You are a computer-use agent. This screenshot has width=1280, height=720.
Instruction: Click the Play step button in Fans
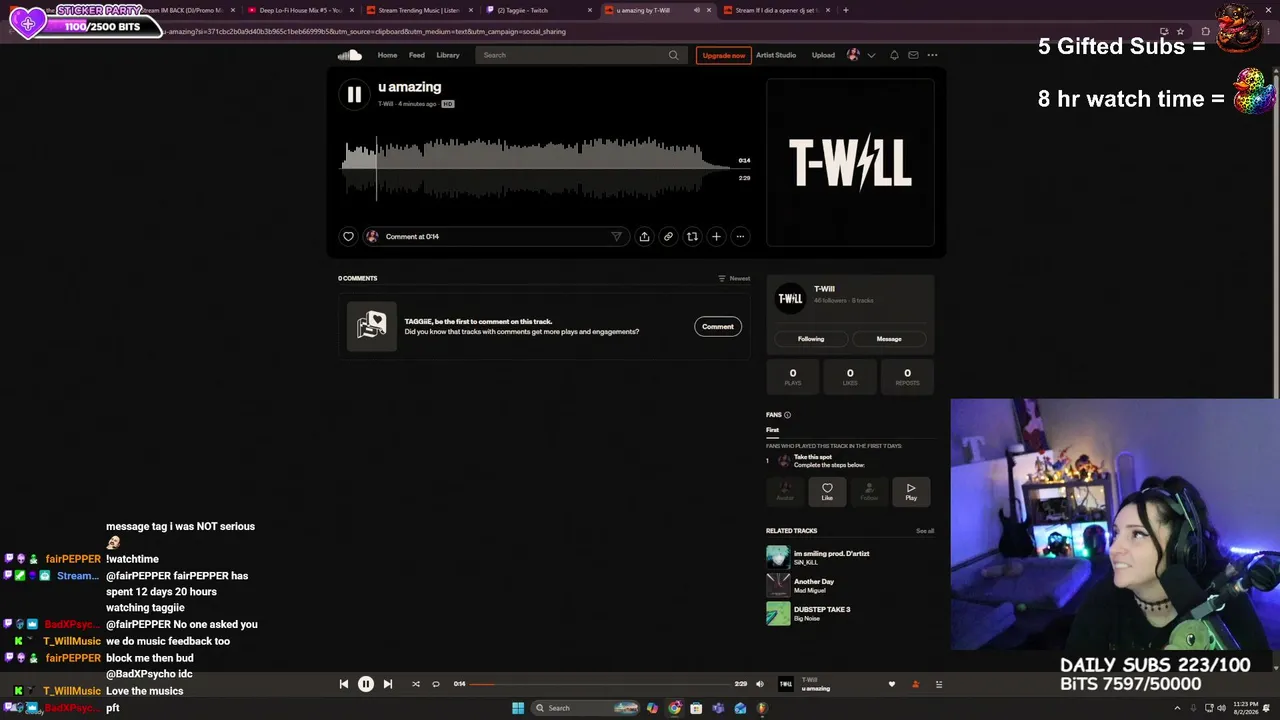tap(911, 492)
